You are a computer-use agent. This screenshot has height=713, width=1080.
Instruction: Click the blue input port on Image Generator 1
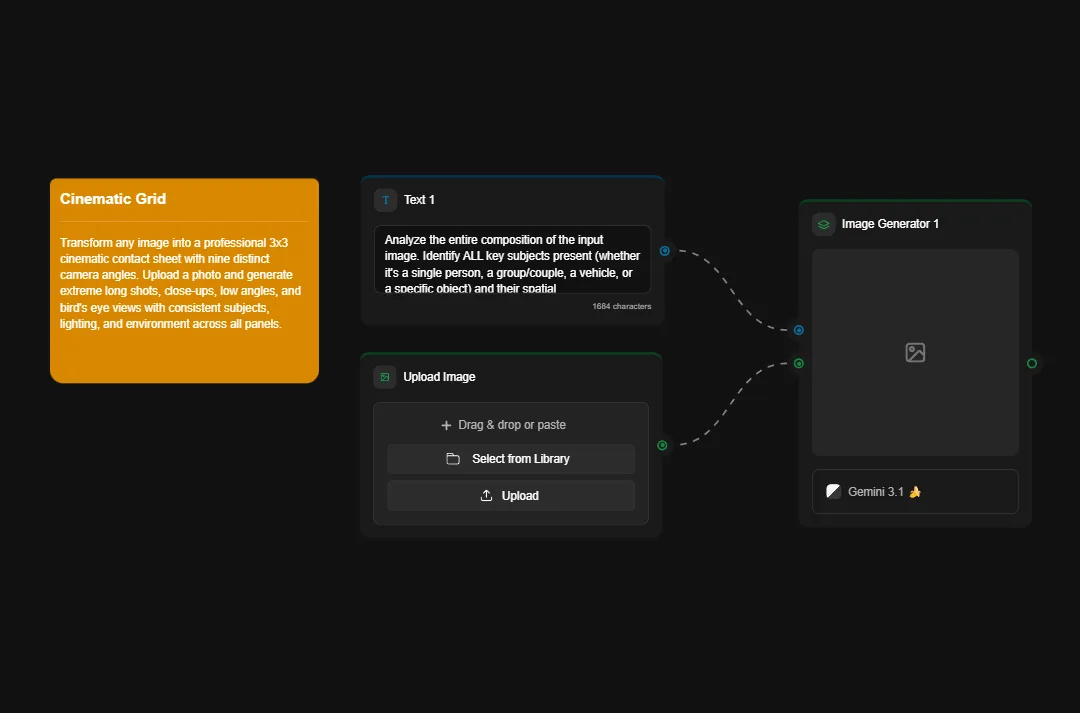798,330
